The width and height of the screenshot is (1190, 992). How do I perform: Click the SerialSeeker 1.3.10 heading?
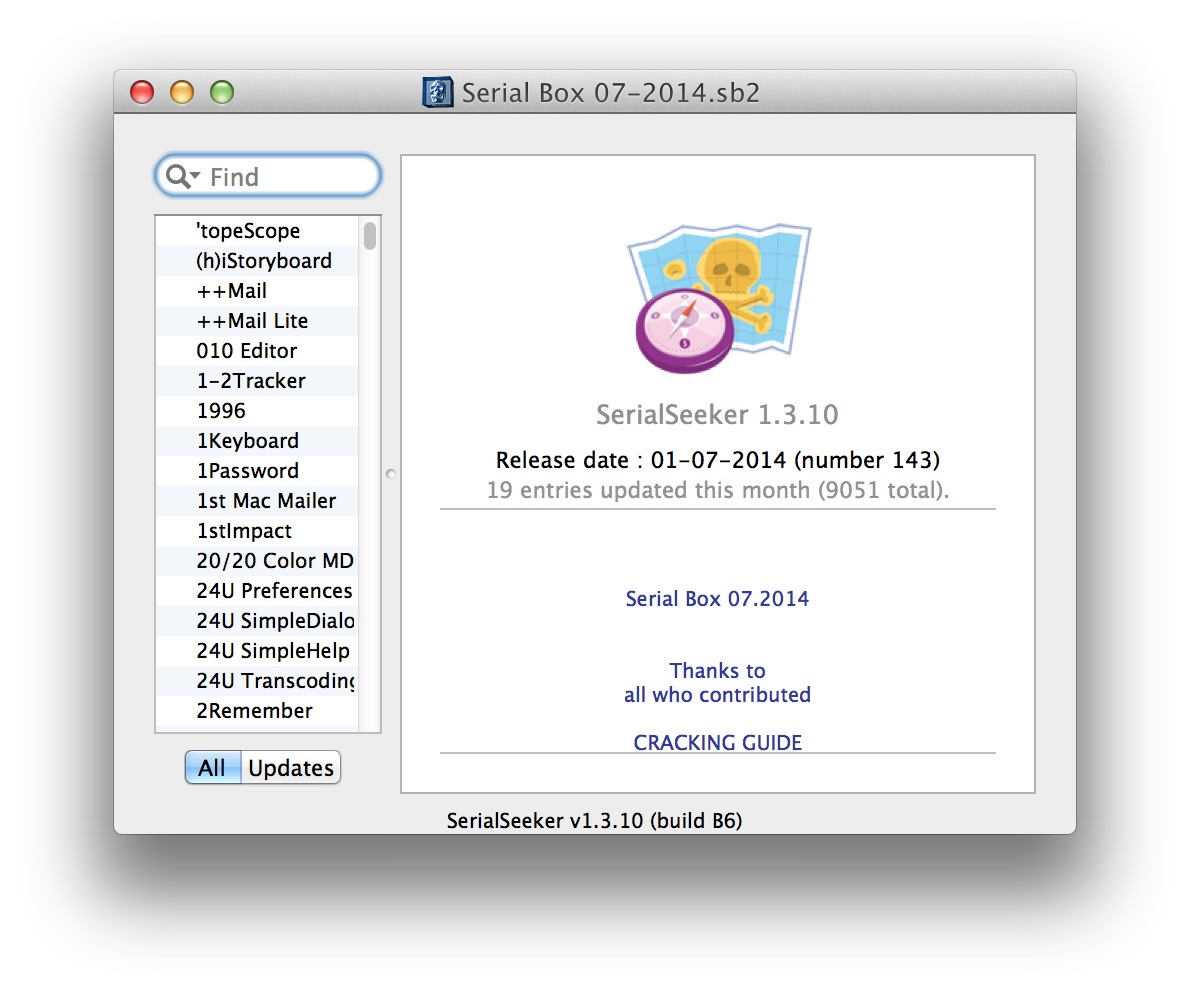[717, 414]
